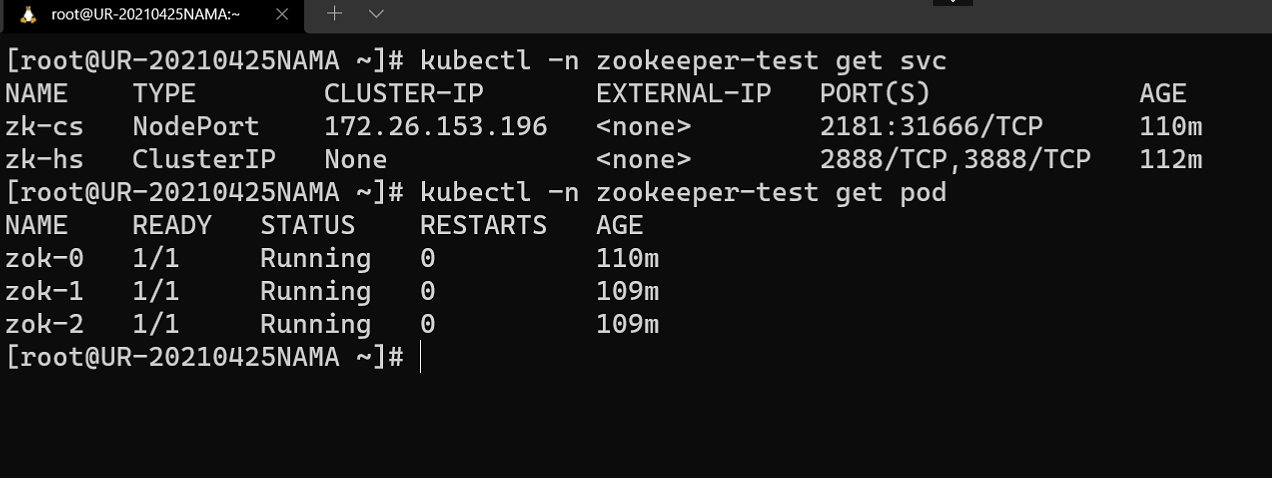Expand the new tab profile dropdown

click(377, 14)
